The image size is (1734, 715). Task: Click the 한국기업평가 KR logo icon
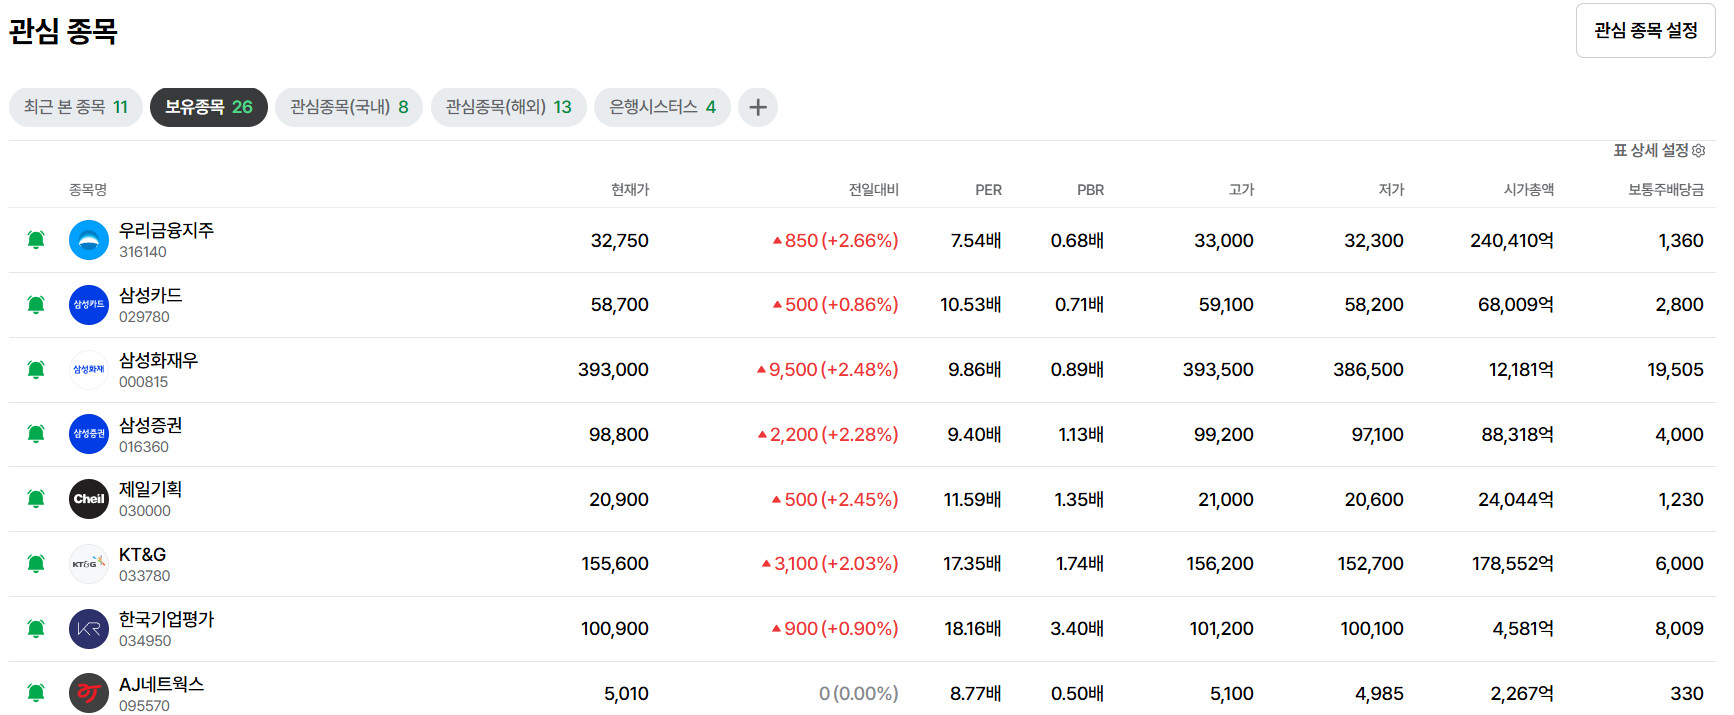point(88,629)
